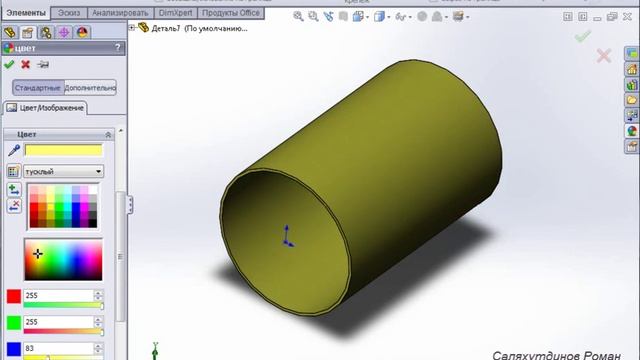Toggle the pushpin keep-visible icon
The image size is (640, 360).
43,64
